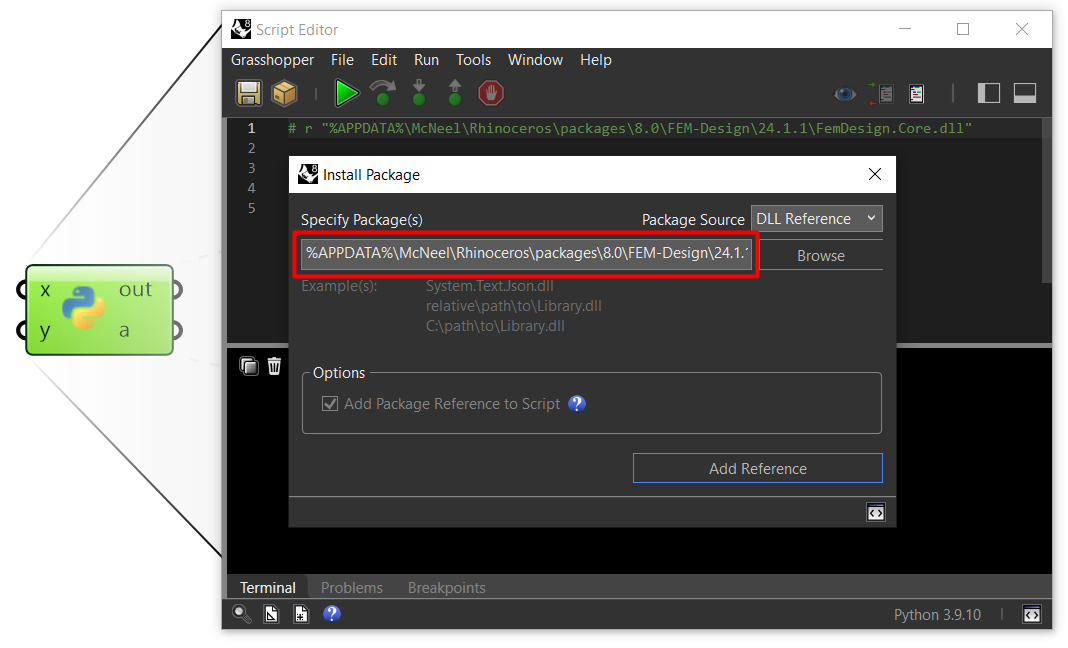This screenshot has width=1068, height=648.
Task: Switch to the Problems tab
Action: click(351, 587)
